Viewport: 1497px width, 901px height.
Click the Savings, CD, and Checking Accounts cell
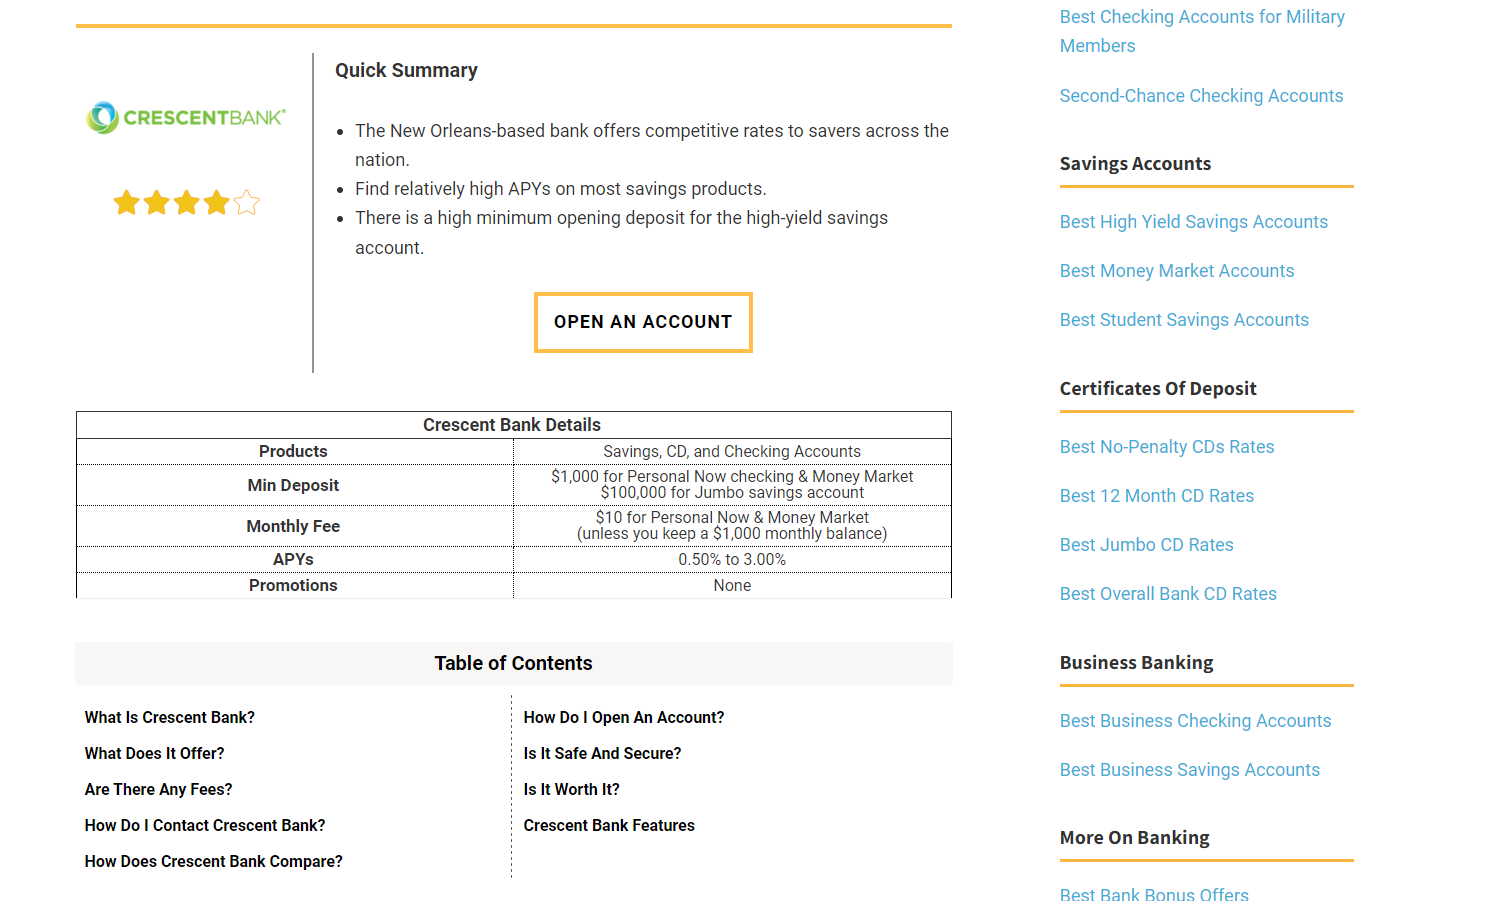pyautogui.click(x=732, y=452)
